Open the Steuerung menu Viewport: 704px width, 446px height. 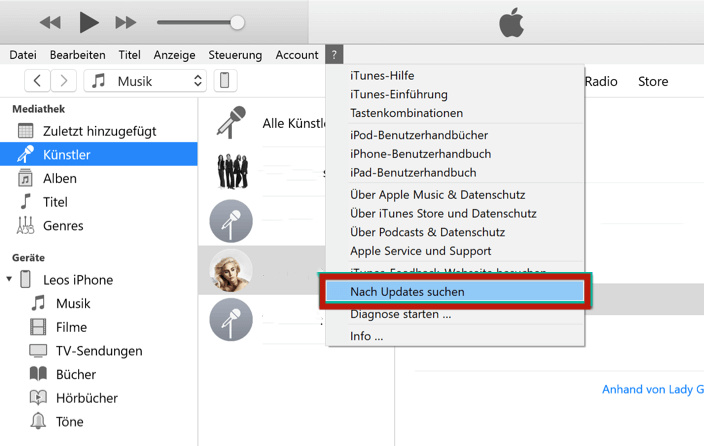[x=235, y=55]
